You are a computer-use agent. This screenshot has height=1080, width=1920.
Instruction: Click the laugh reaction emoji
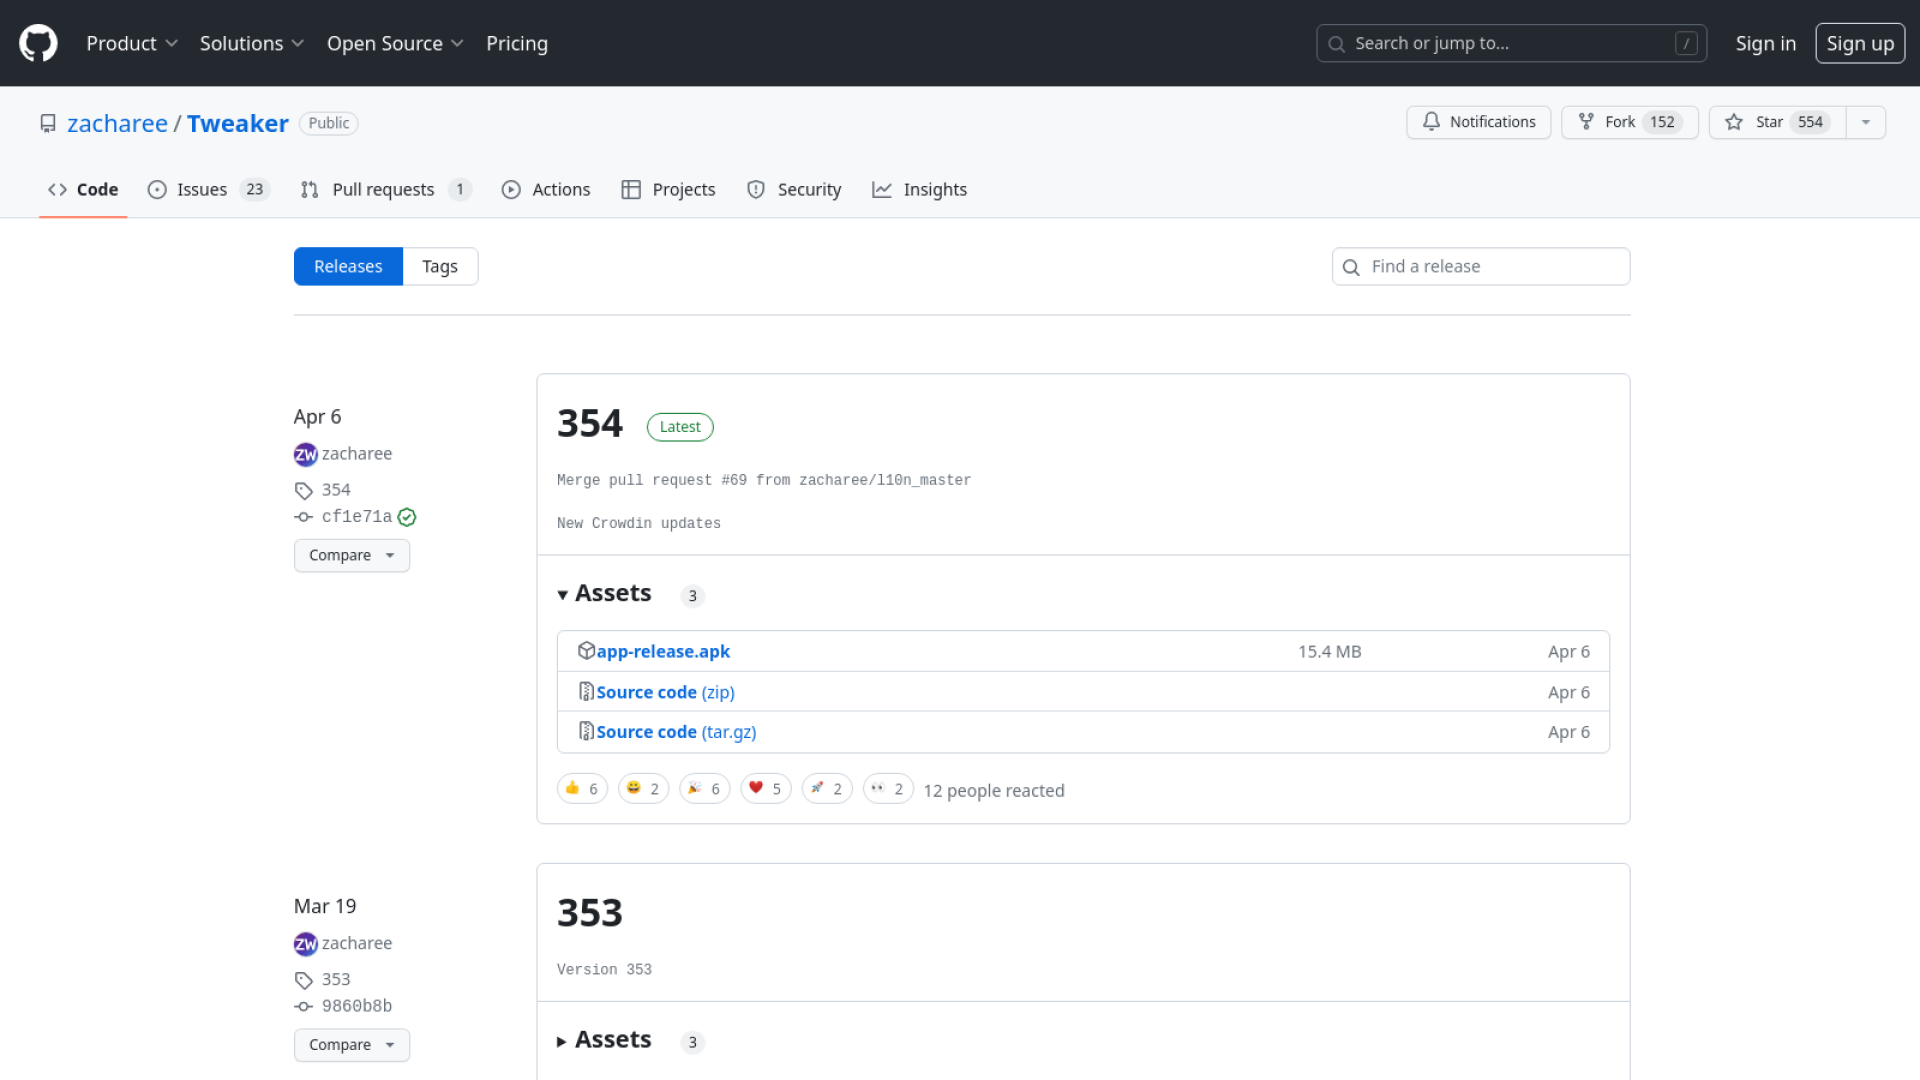(643, 789)
